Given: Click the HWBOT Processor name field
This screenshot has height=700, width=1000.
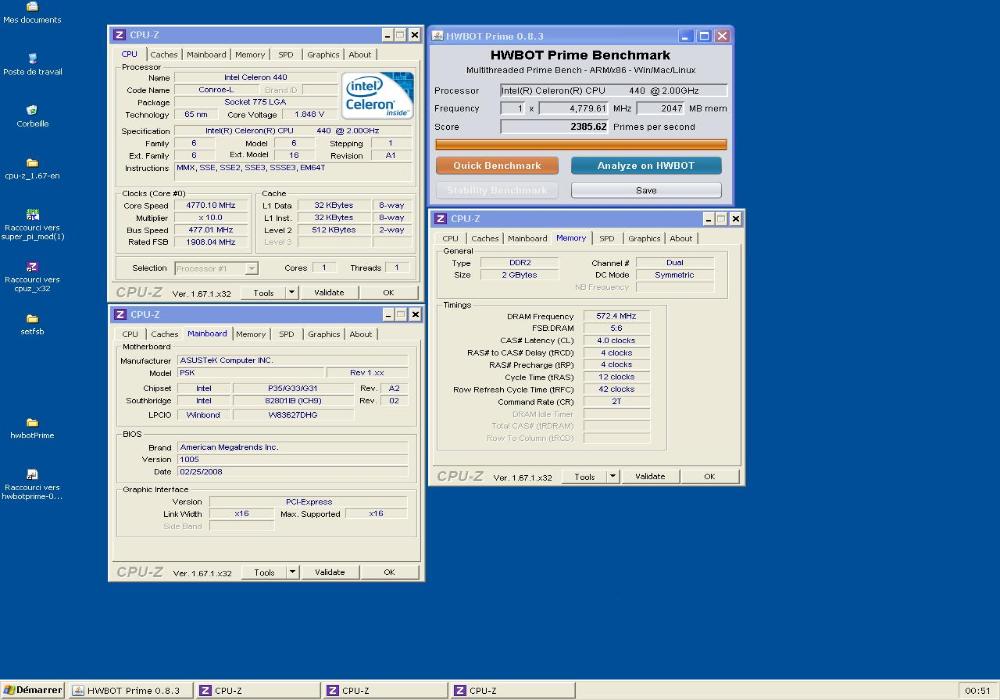Looking at the screenshot, I should [x=614, y=91].
